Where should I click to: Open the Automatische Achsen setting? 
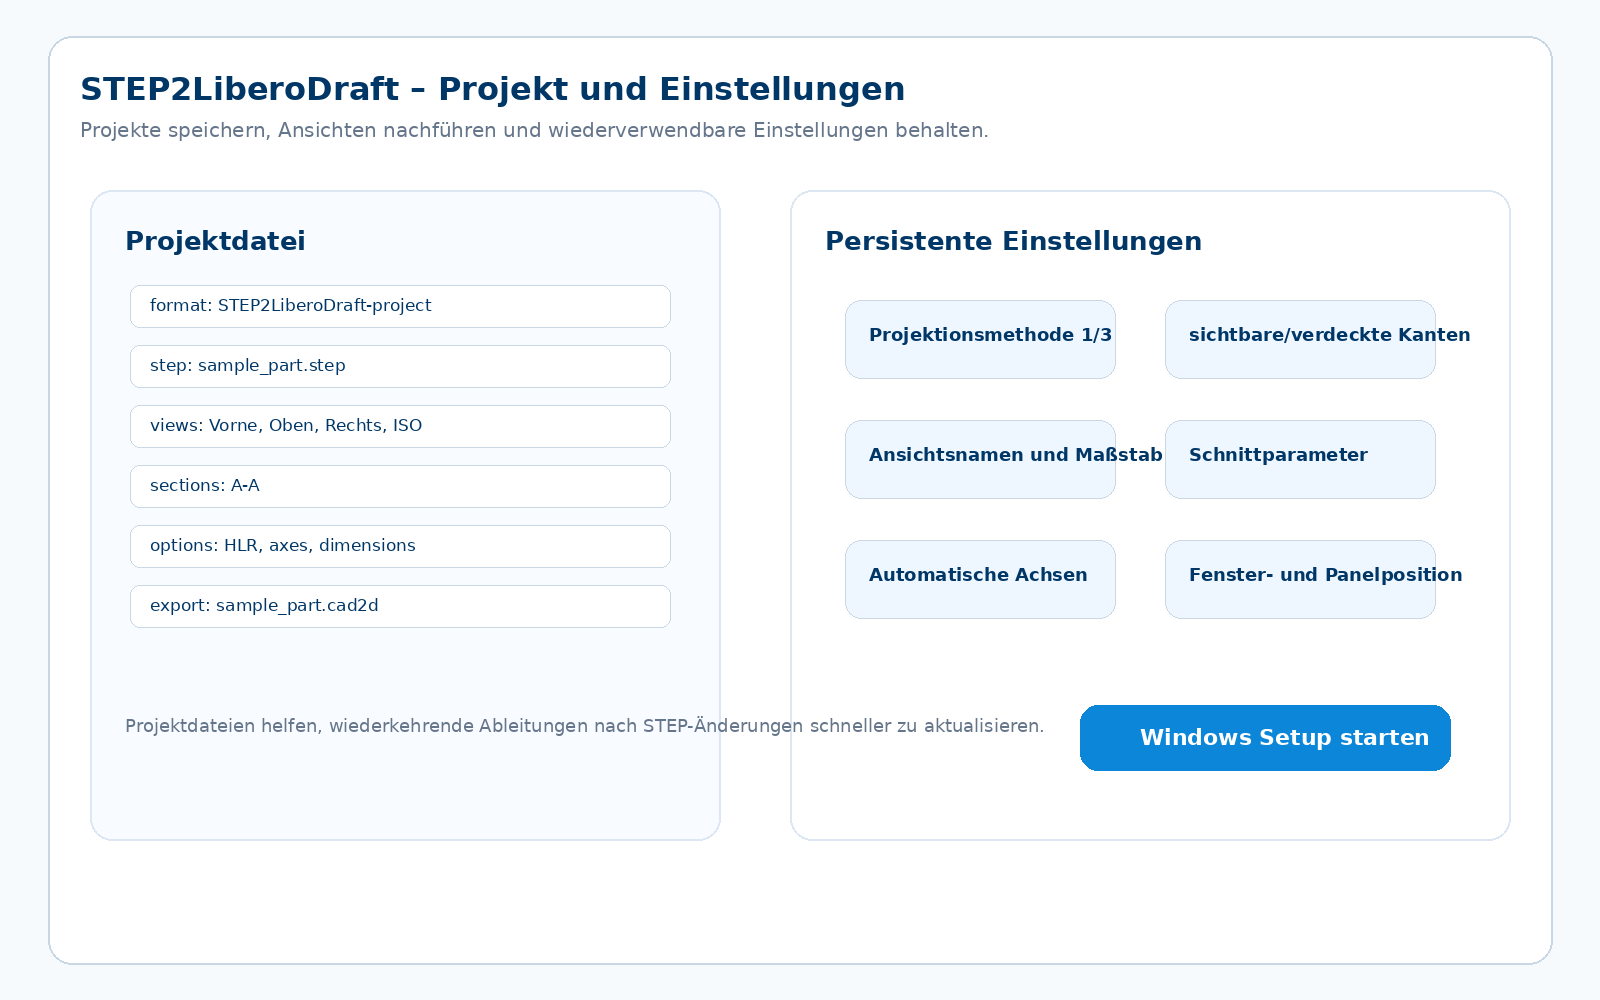[980, 579]
